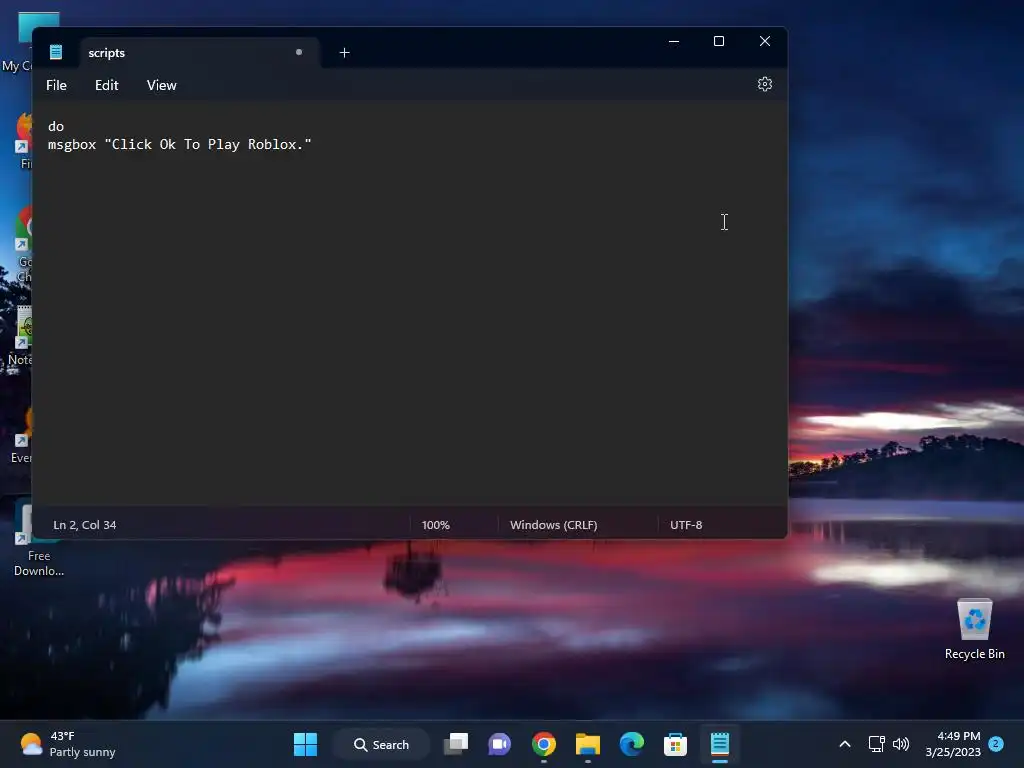The width and height of the screenshot is (1024, 768).
Task: Click the UTF-8 encoding indicator
Action: [x=686, y=525]
